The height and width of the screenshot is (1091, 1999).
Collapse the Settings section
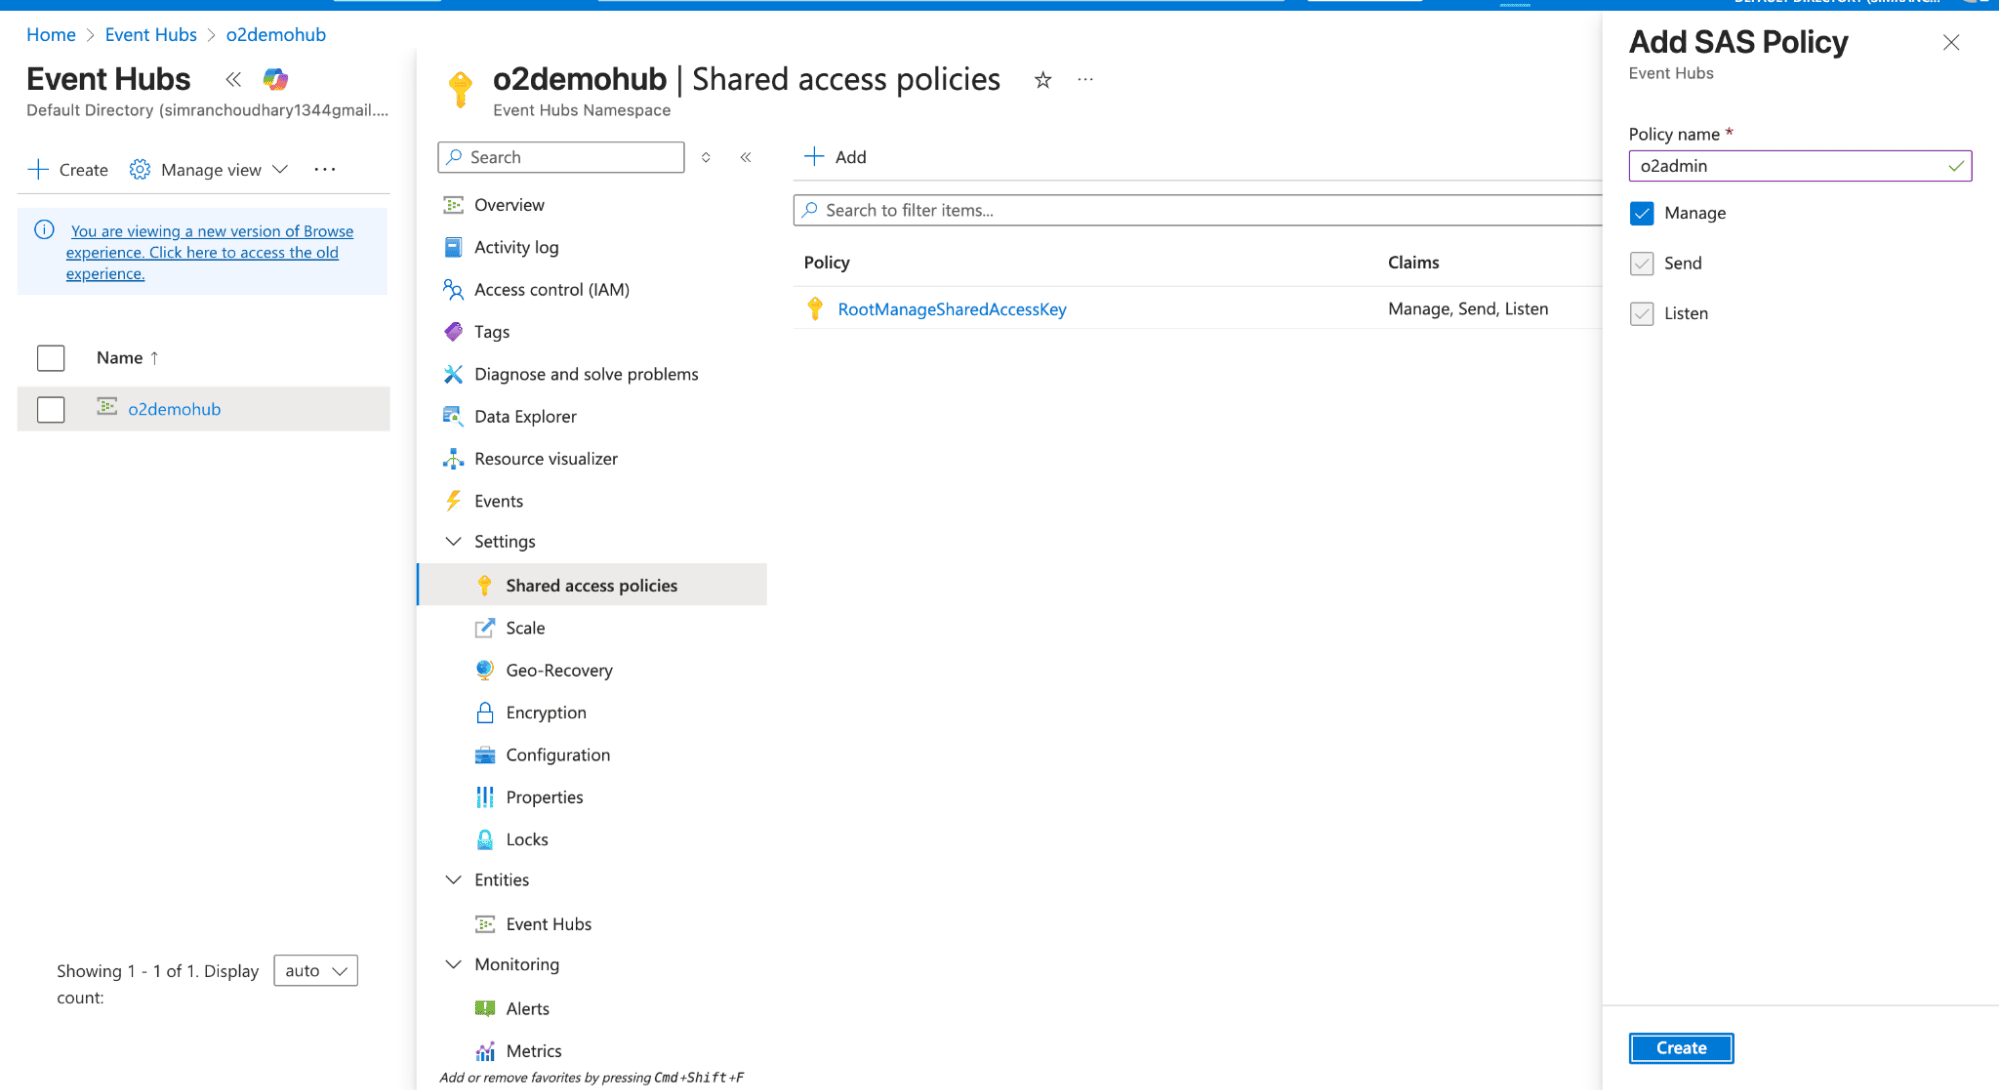tap(455, 541)
